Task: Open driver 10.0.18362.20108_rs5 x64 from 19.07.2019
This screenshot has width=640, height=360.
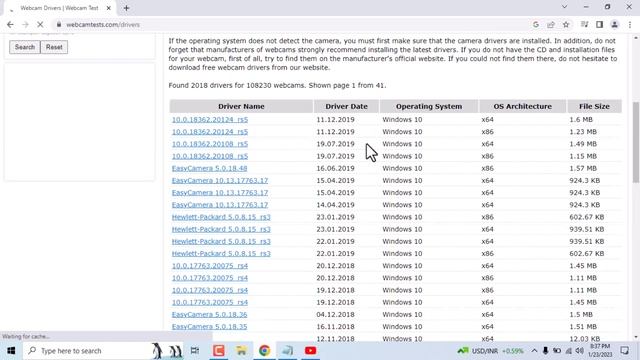Action: 210,144
